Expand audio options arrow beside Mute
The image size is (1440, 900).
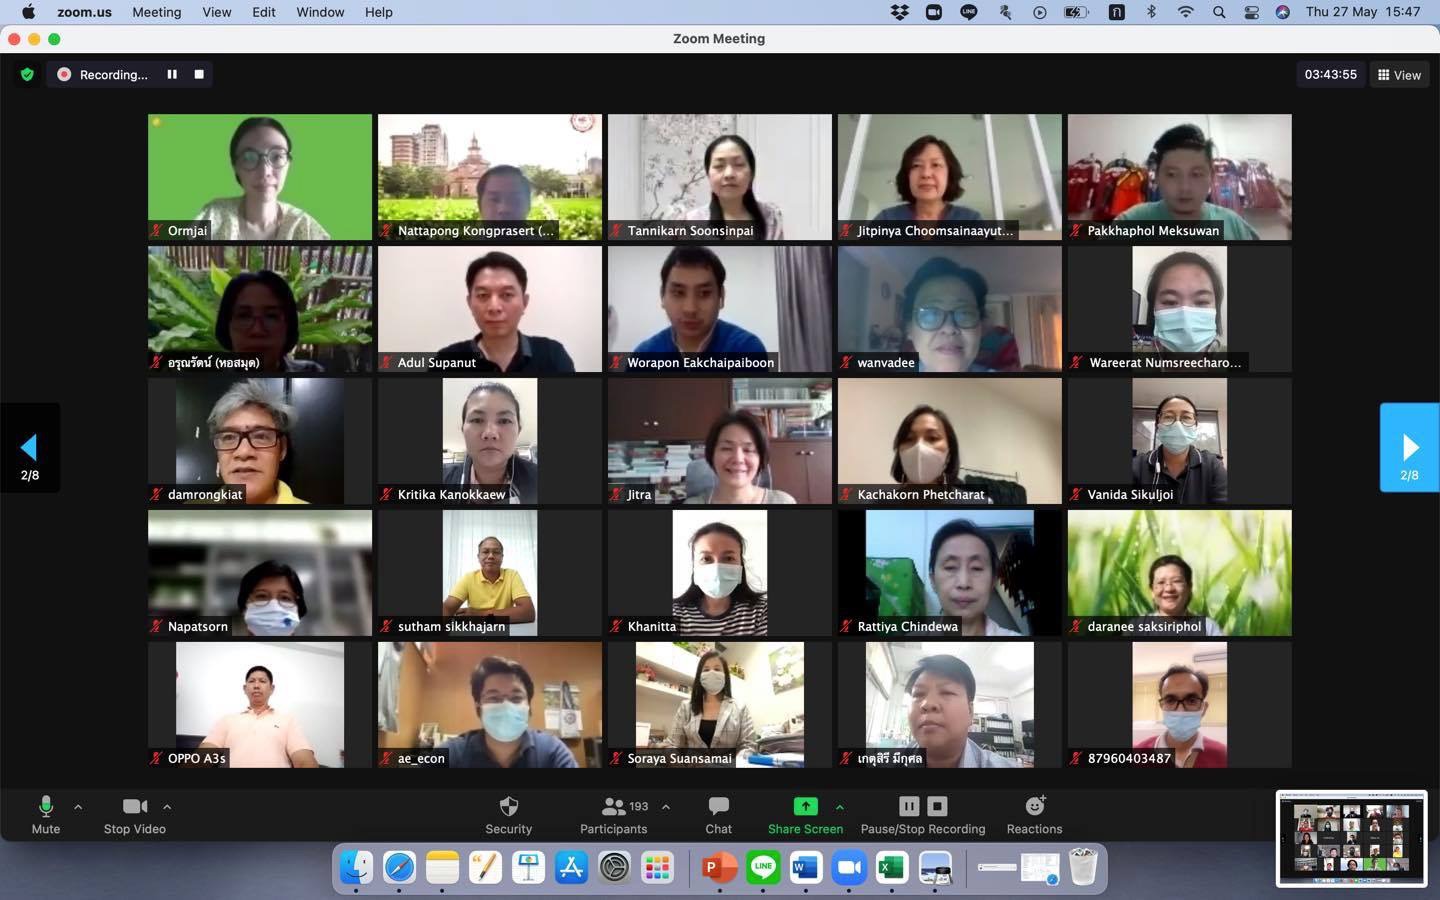78,806
